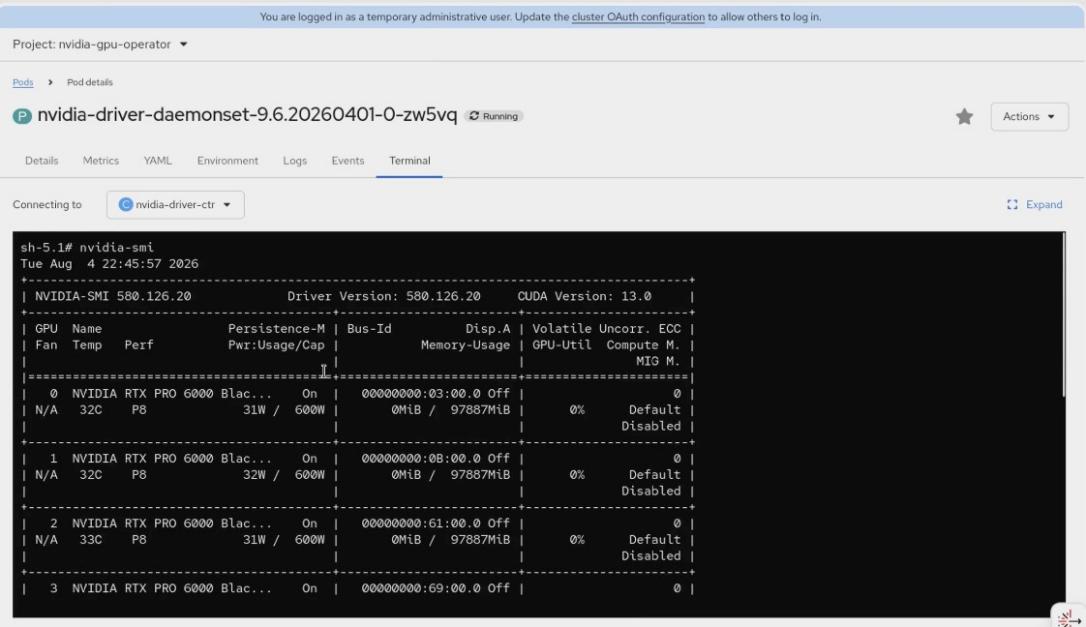
Task: Click the 'Connecting to' label
Action: (x=47, y=204)
